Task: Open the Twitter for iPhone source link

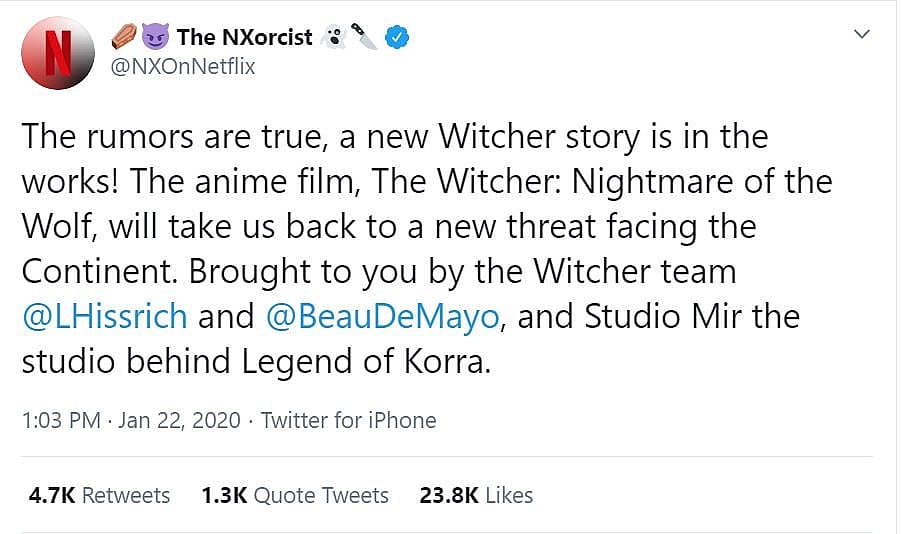Action: [x=348, y=420]
